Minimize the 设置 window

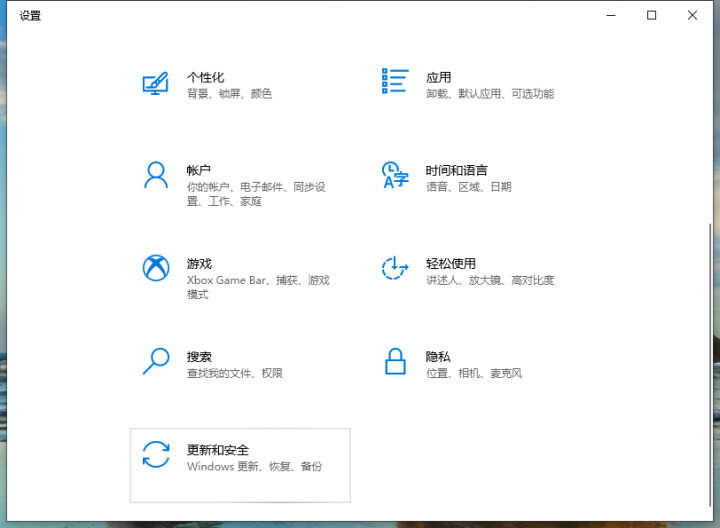[x=610, y=15]
